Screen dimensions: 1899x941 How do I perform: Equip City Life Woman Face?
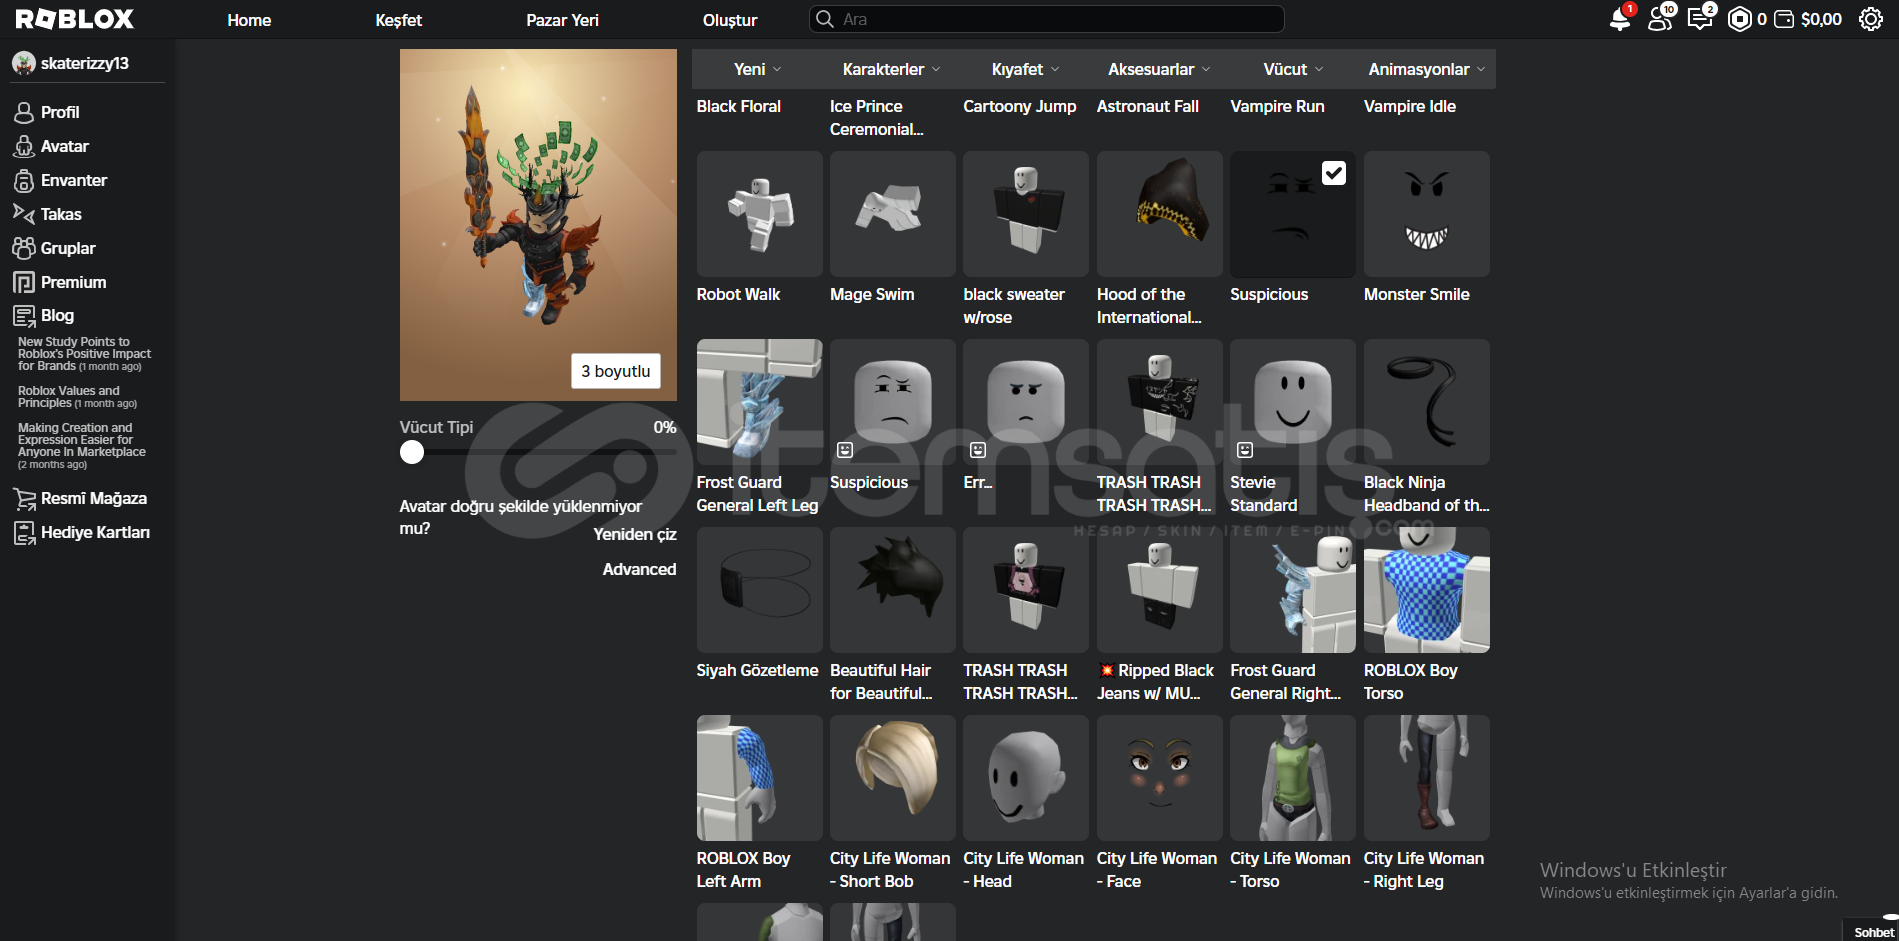1160,778
